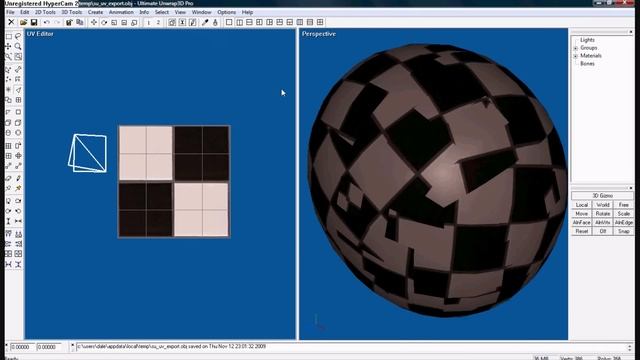Select Groups label in the scene tree

pos(589,48)
